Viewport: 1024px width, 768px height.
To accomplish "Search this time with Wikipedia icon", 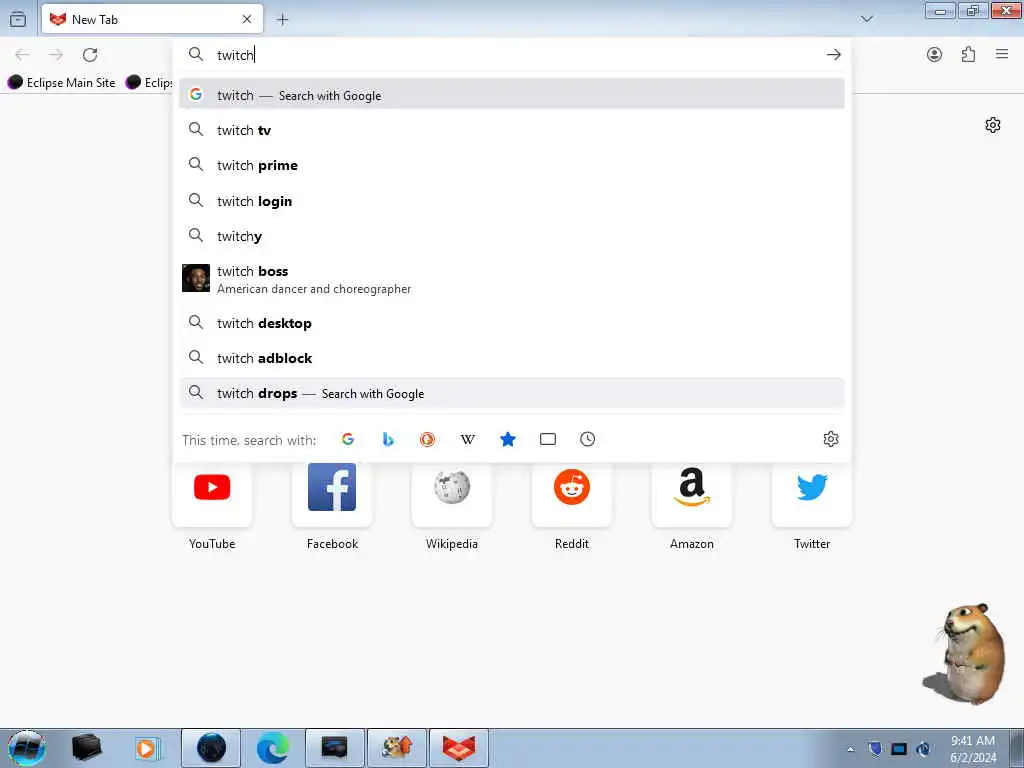I will tap(468, 440).
